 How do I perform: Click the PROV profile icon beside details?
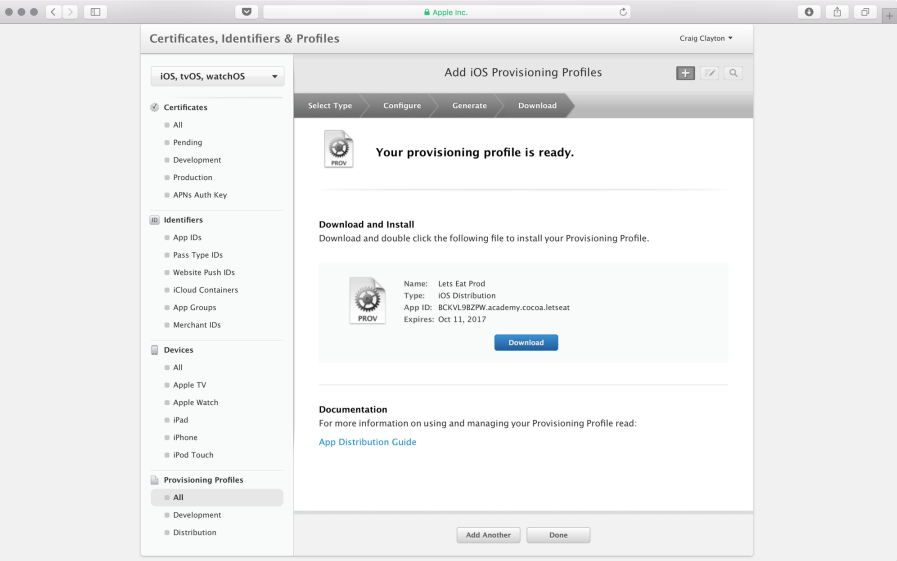367,301
